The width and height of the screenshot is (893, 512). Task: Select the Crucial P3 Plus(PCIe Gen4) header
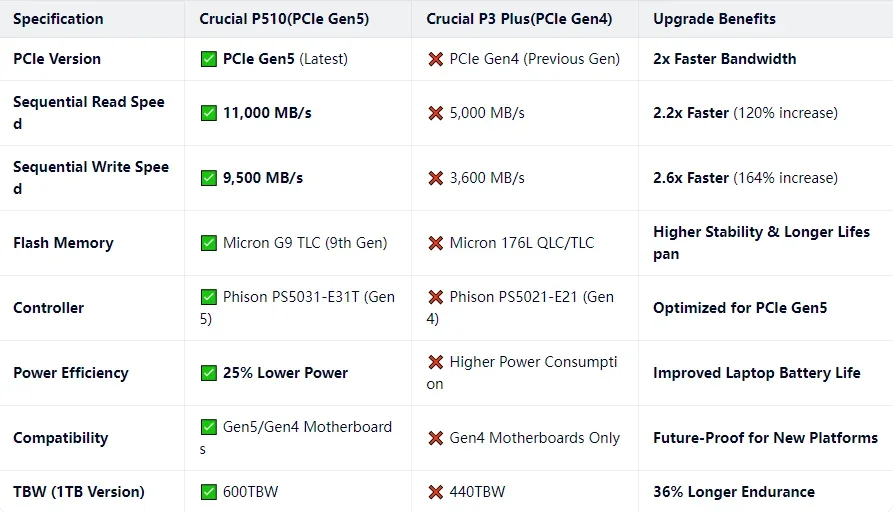(519, 19)
